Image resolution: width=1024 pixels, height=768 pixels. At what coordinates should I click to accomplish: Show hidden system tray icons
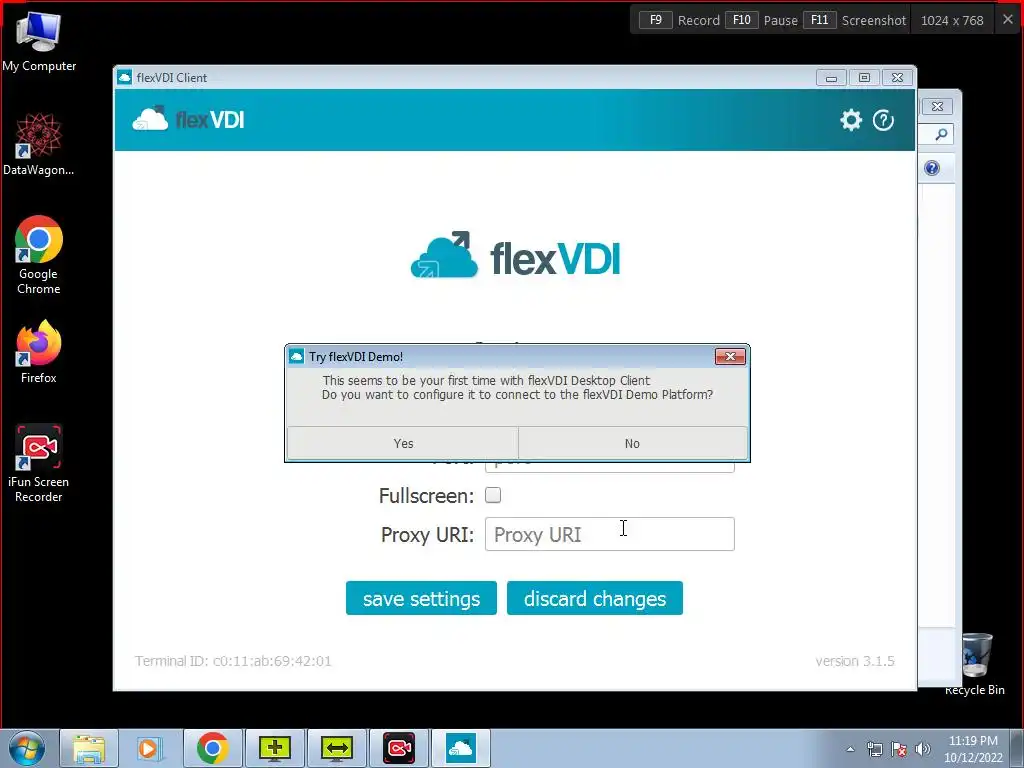850,749
